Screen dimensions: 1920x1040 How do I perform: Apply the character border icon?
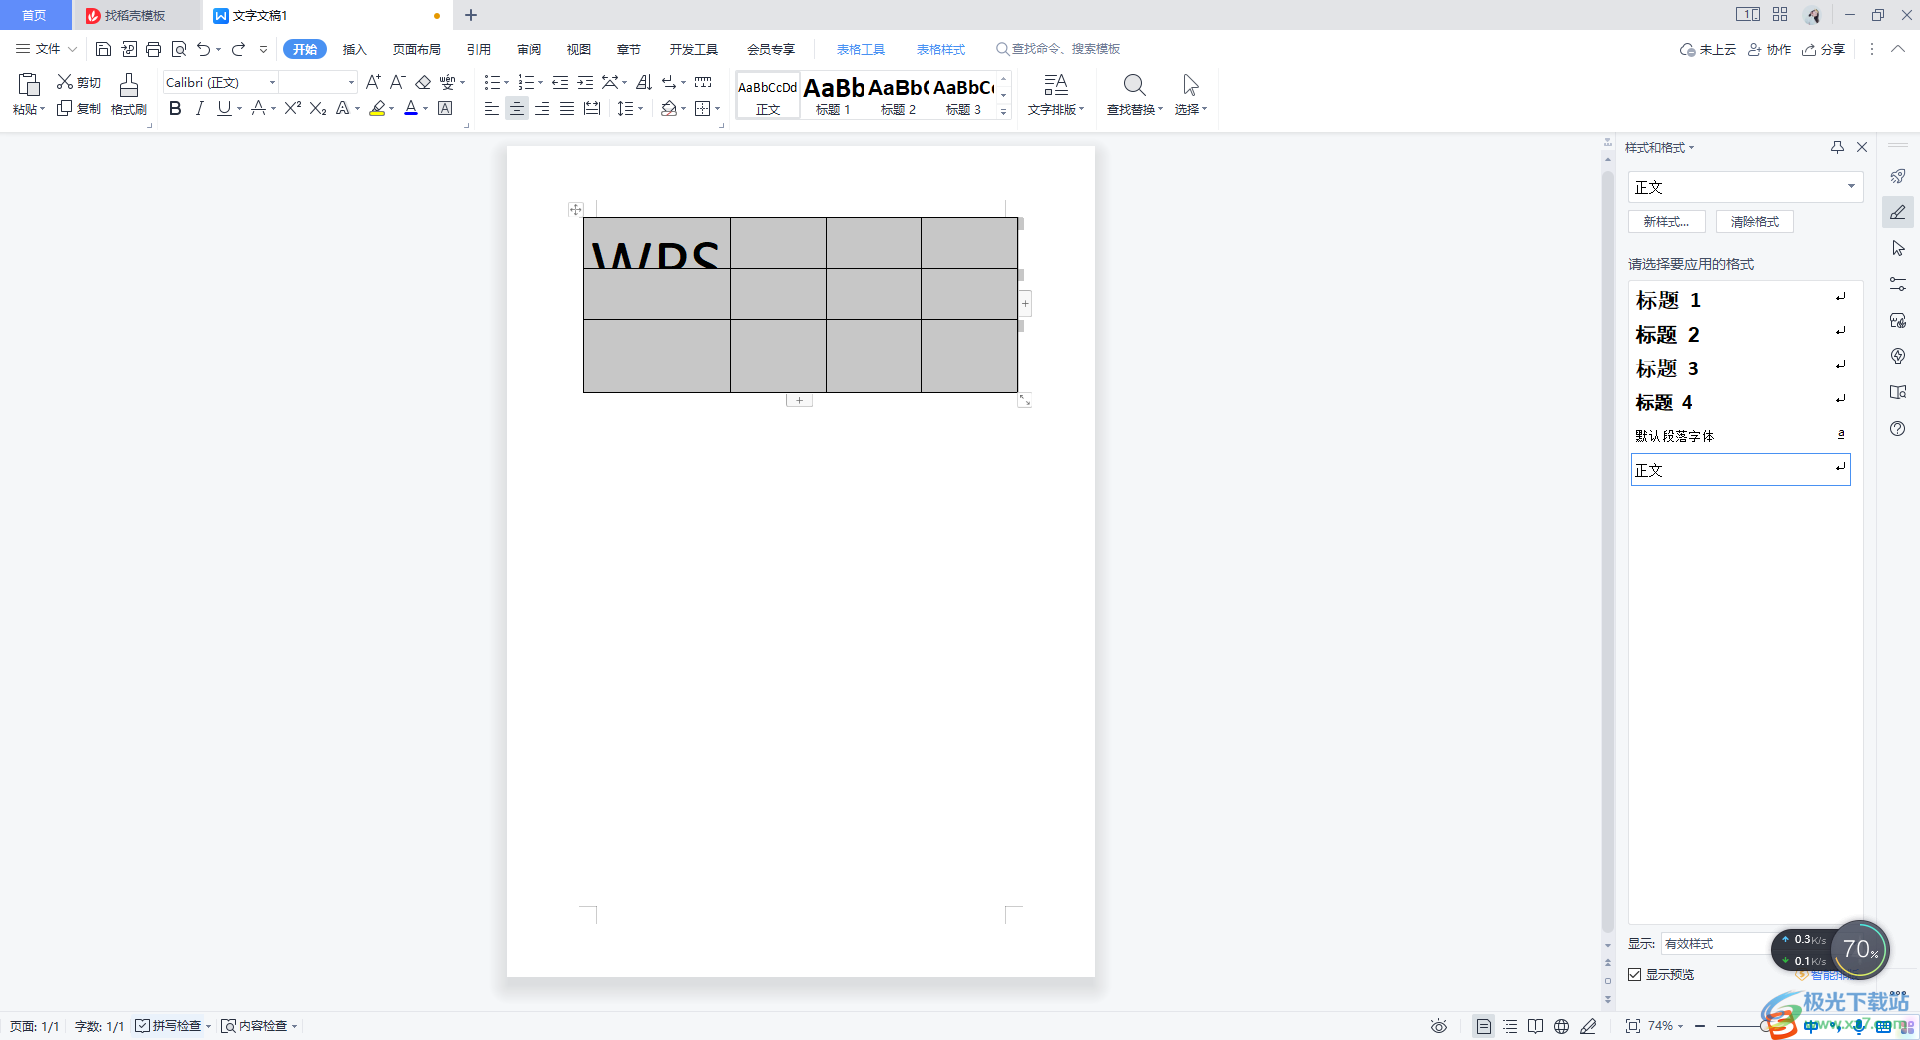(445, 108)
